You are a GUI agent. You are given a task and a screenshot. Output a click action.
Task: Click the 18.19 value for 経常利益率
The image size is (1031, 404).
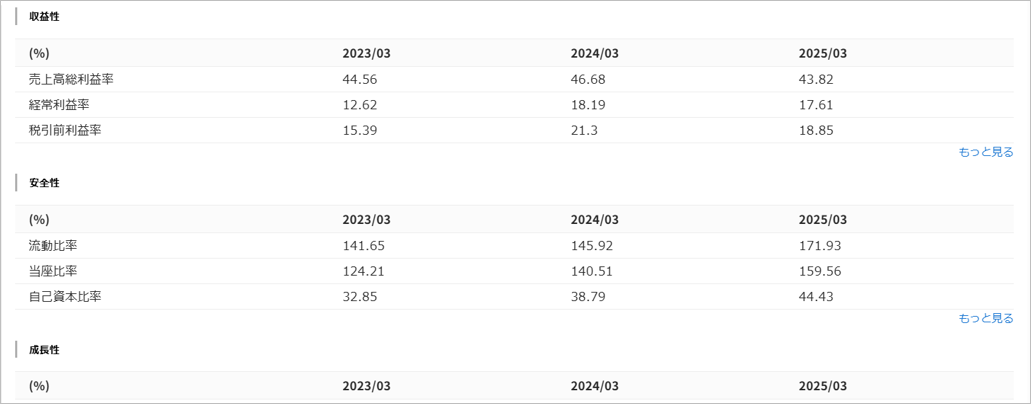588,105
